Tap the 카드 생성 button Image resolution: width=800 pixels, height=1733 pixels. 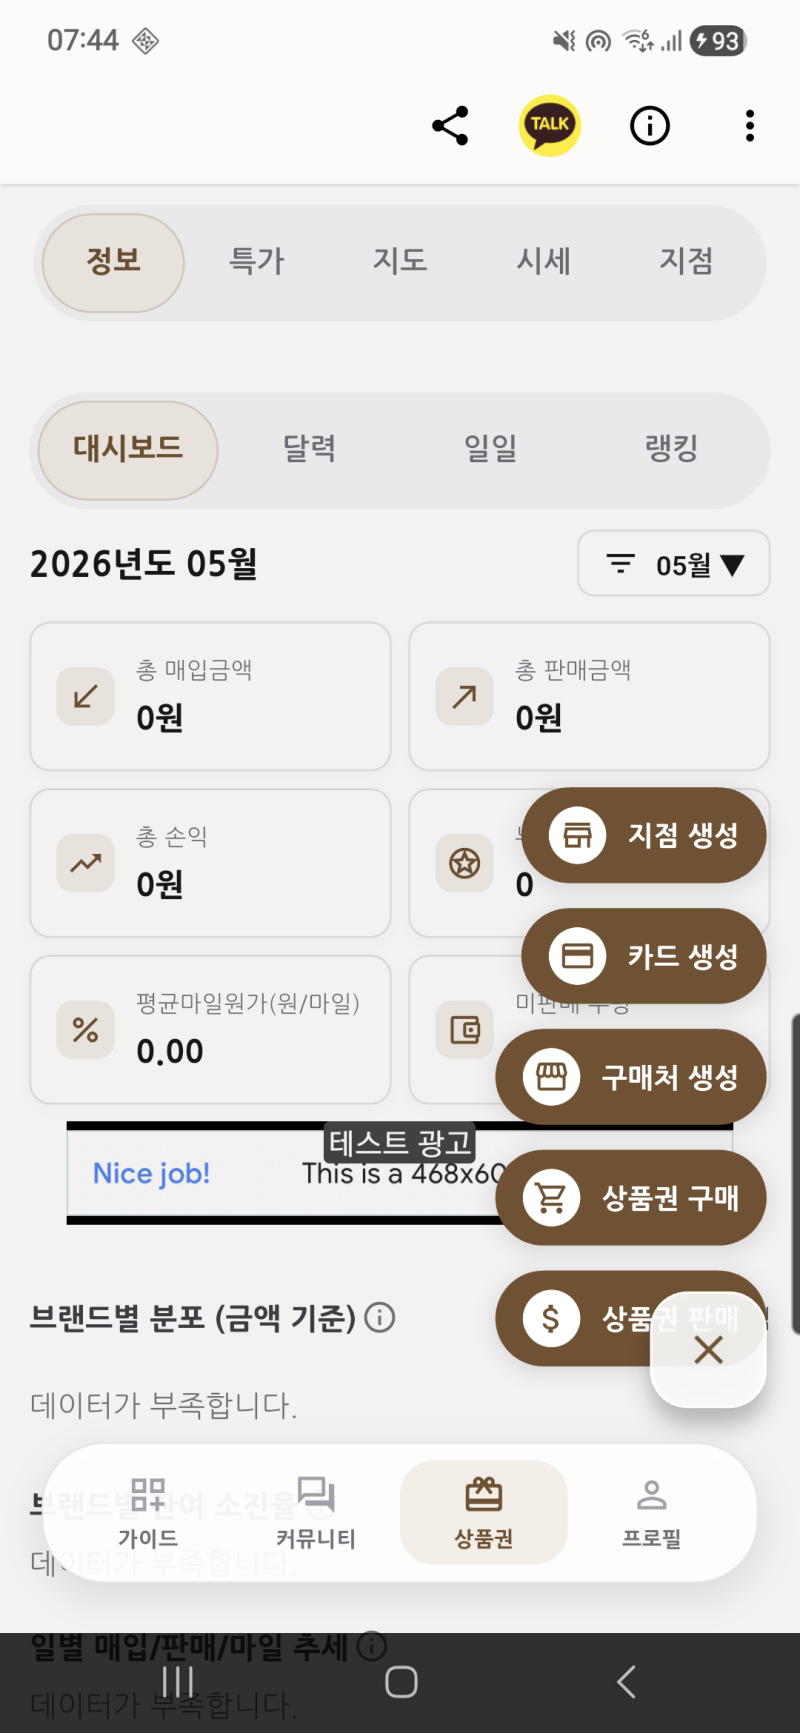click(x=644, y=956)
